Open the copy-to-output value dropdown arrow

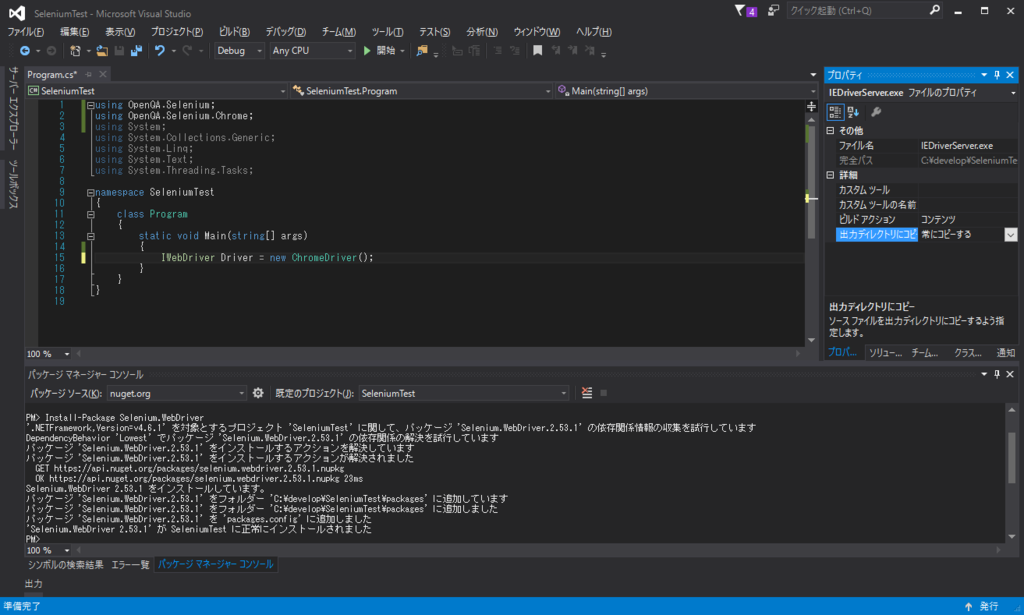[1010, 234]
